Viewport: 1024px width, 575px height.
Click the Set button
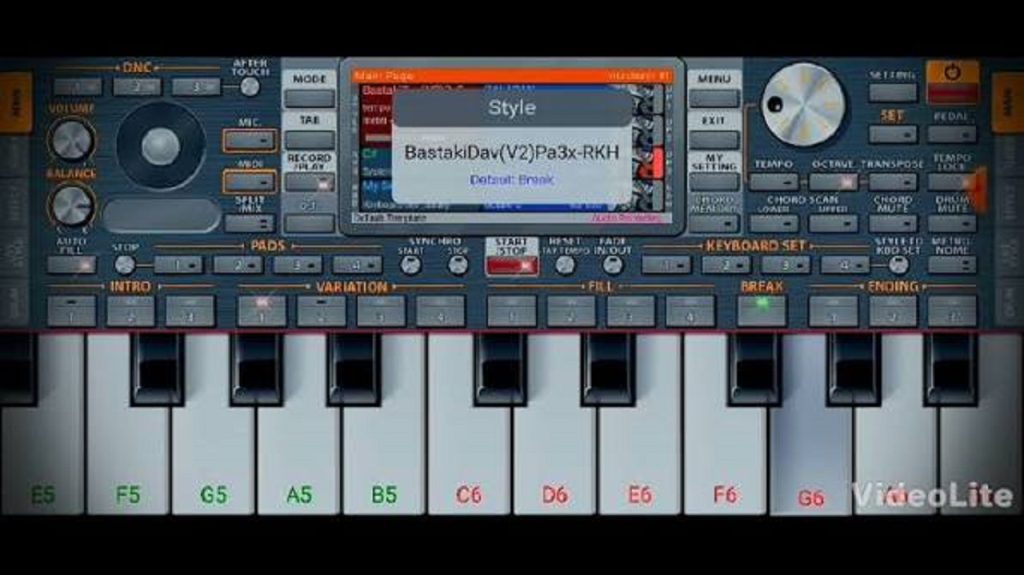click(x=892, y=134)
